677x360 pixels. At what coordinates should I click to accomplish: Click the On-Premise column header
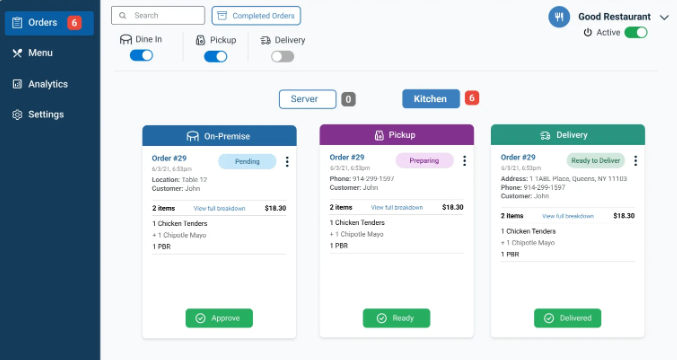(219, 136)
